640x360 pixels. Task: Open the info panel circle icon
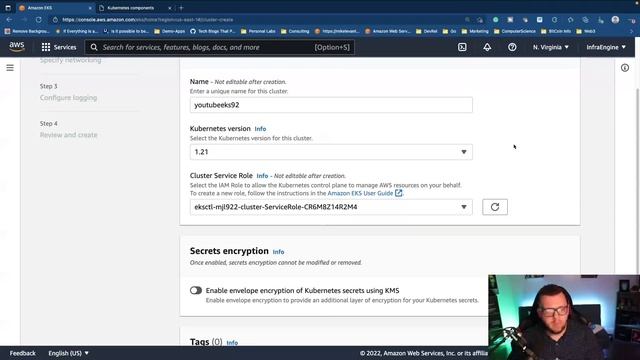625,68
